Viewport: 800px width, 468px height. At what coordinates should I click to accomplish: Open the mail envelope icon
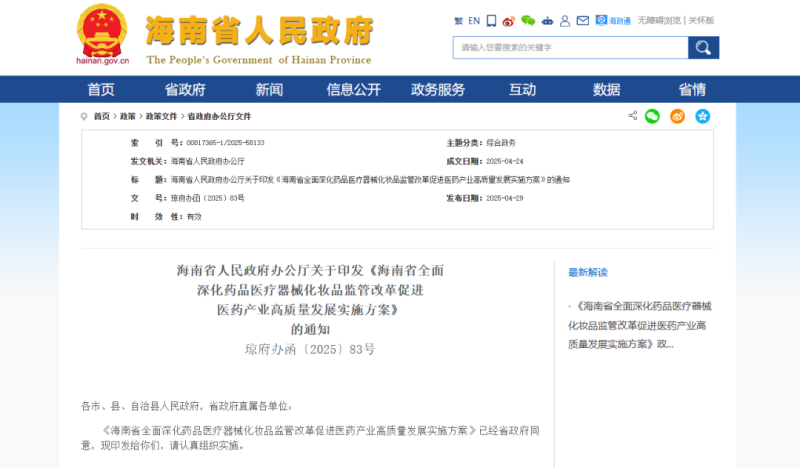pyautogui.click(x=583, y=20)
